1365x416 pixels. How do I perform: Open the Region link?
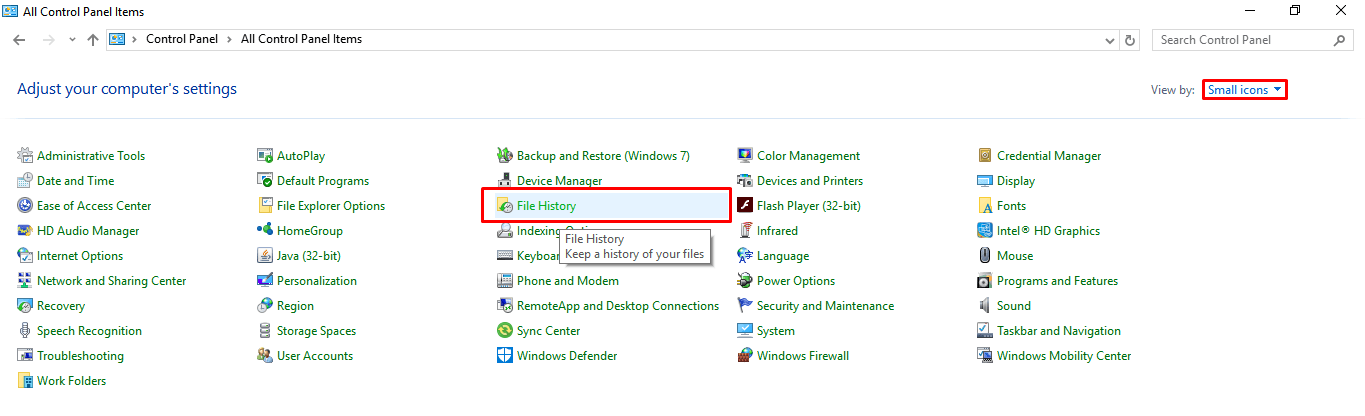pos(295,306)
